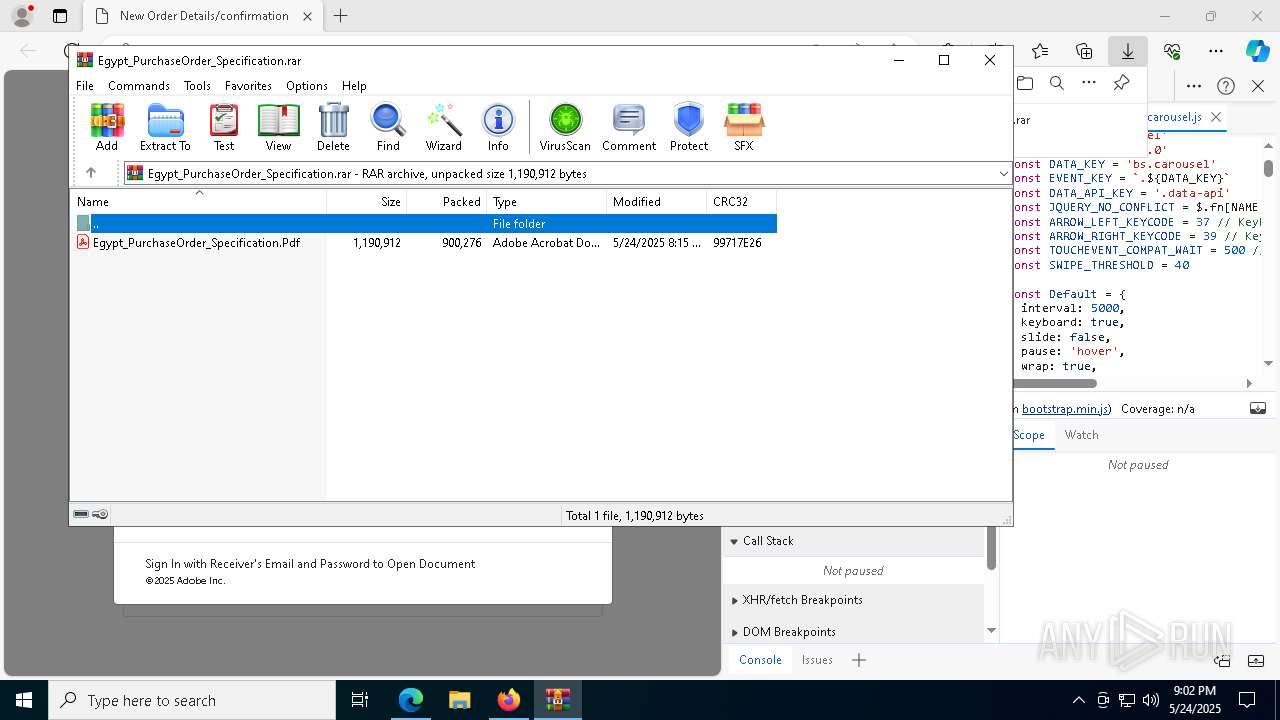This screenshot has width=1280, height=720.
Task: Open Edge downloads icon in browser toolbar
Action: [x=1128, y=51]
